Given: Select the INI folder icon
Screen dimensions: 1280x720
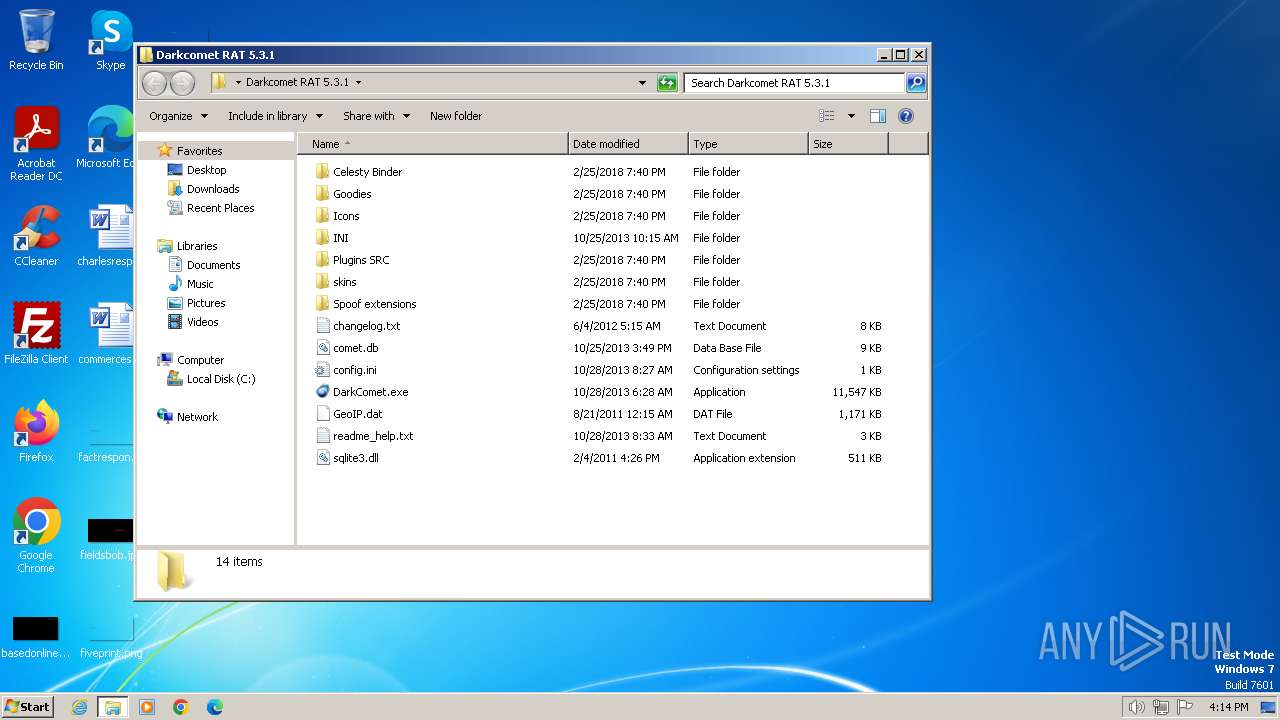Looking at the screenshot, I should pos(322,238).
